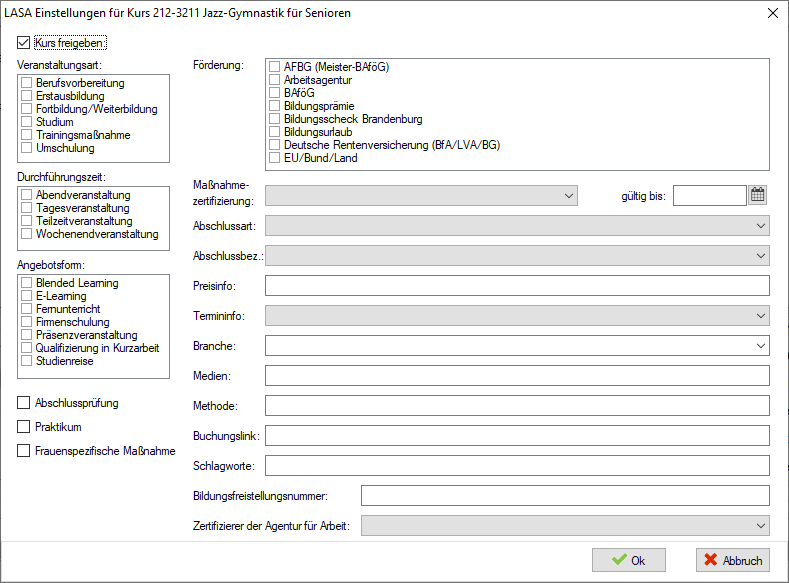789x583 pixels.
Task: Click into the Medien input field
Action: coord(517,376)
